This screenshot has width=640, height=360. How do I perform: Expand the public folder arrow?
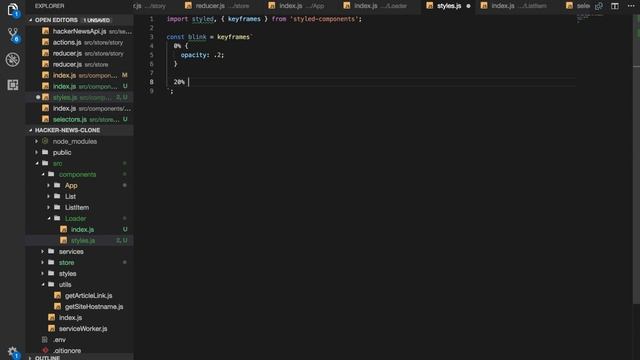(x=37, y=152)
